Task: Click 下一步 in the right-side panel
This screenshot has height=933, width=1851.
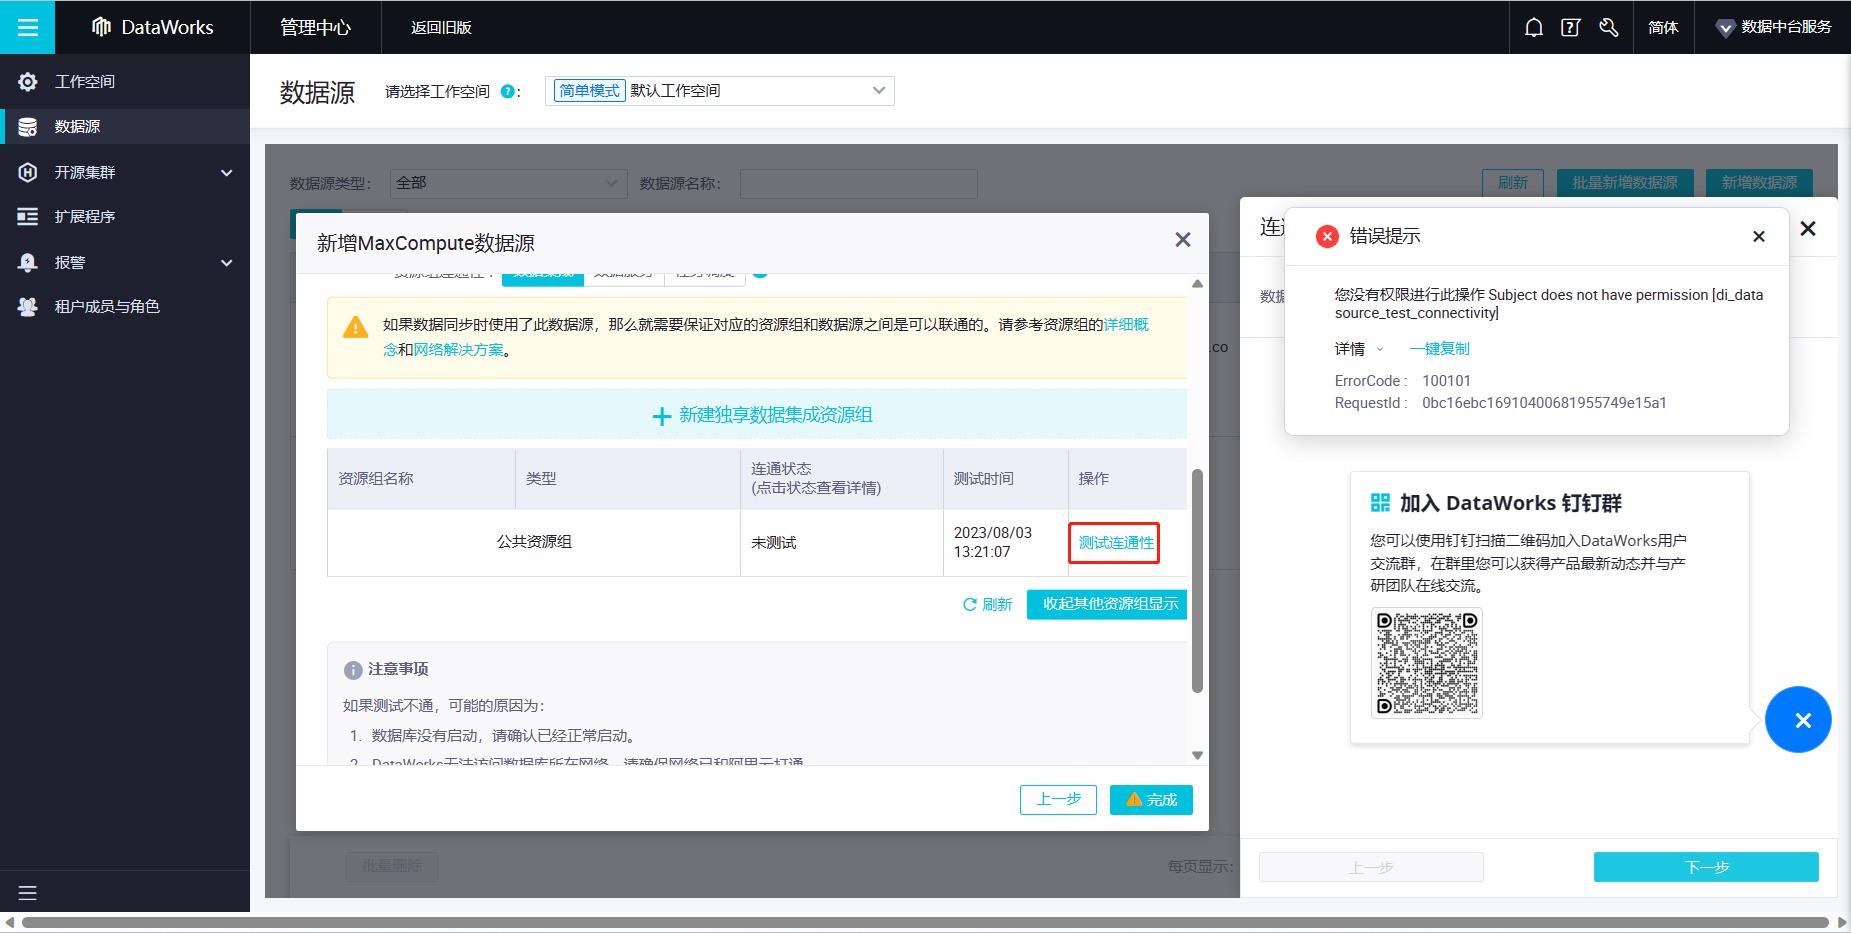Action: click(1706, 867)
